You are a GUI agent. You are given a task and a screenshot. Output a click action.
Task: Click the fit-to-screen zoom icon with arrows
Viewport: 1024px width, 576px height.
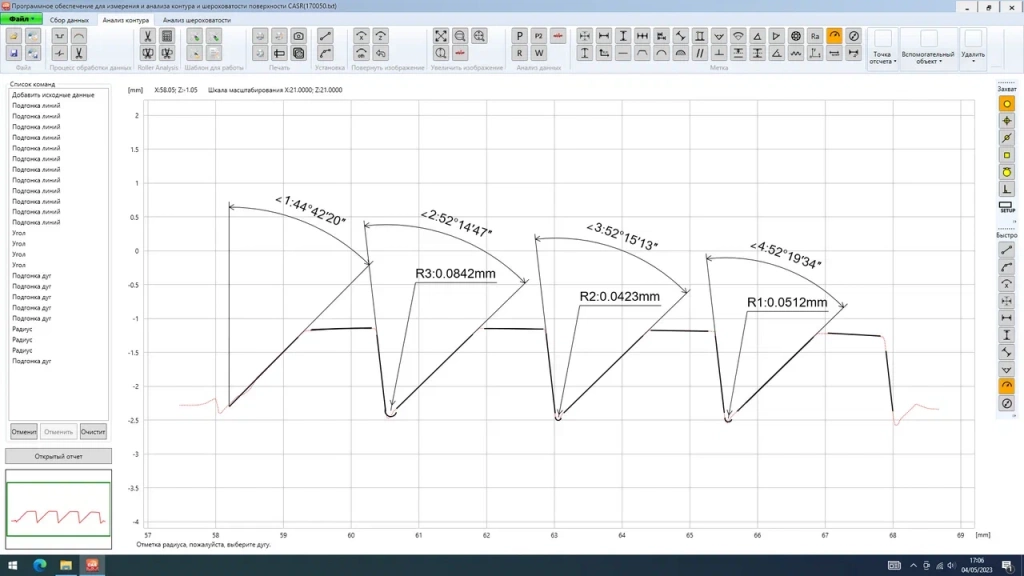tap(441, 36)
